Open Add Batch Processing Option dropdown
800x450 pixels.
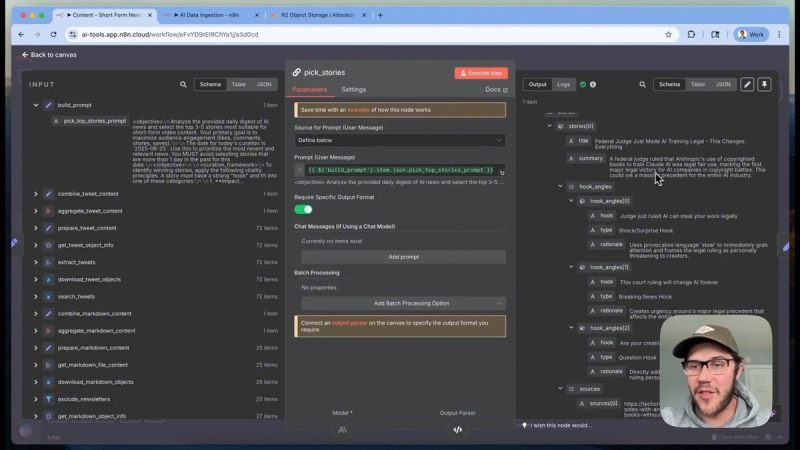(404, 303)
